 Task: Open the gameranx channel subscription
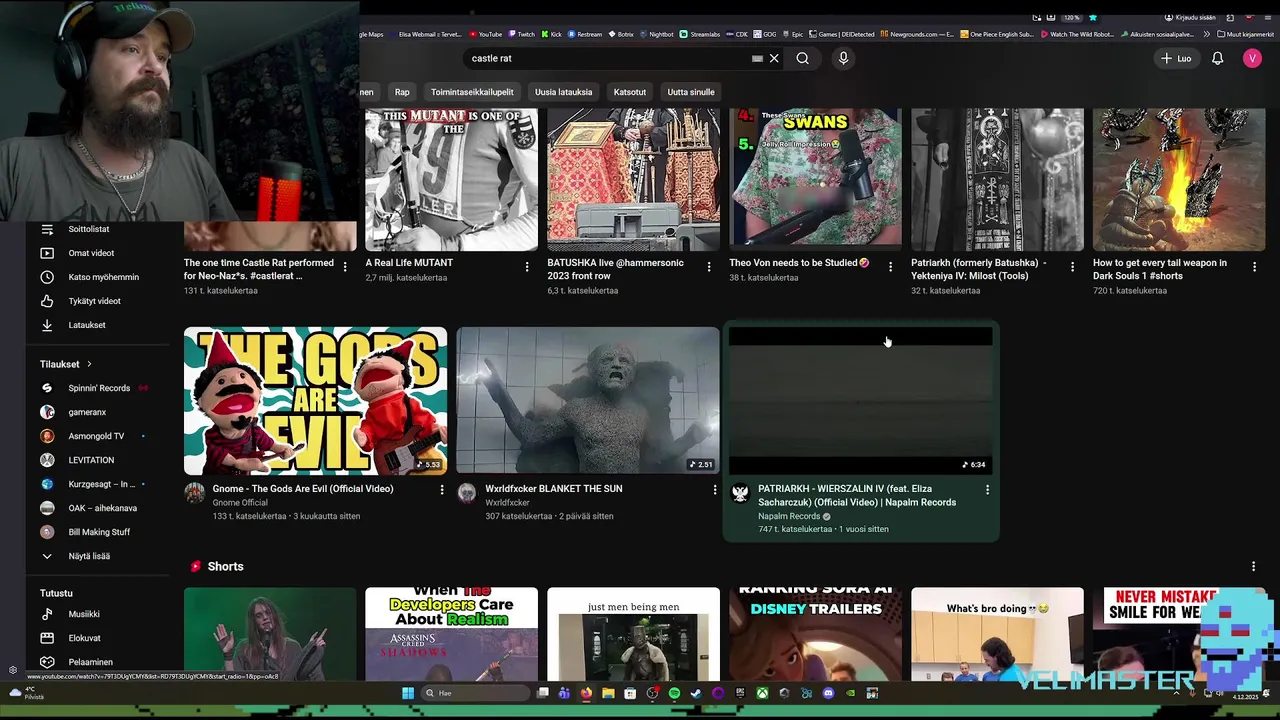click(x=87, y=412)
